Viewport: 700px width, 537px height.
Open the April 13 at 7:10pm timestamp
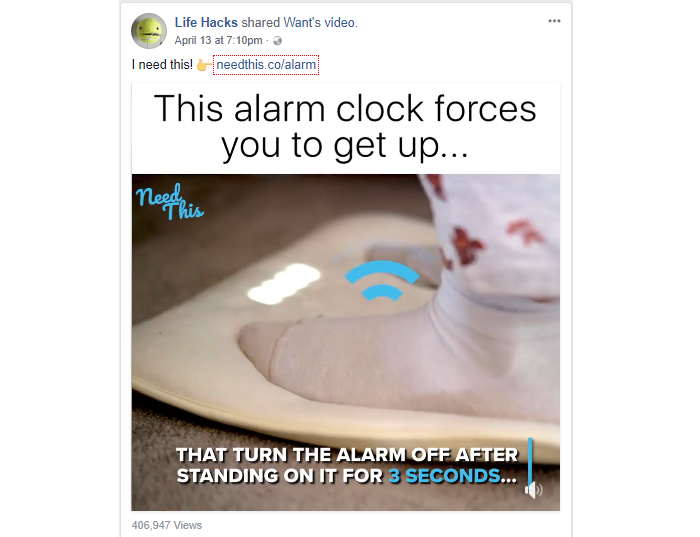tap(218, 41)
